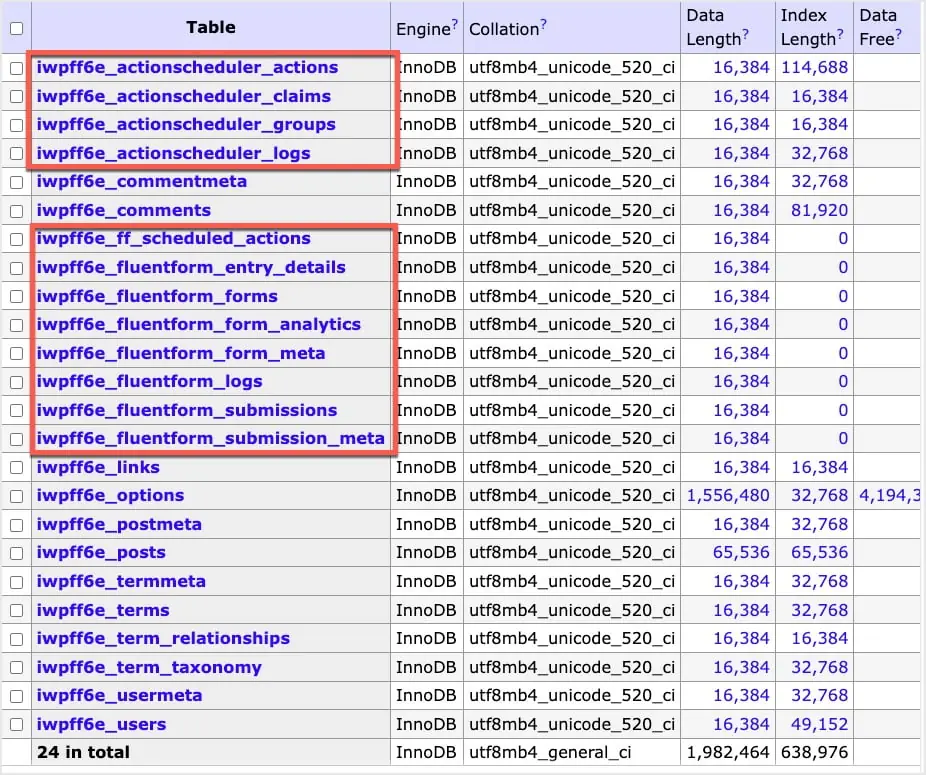
Task: Check the iwpff6e_fluentform_forms row checkbox
Action: 15,296
